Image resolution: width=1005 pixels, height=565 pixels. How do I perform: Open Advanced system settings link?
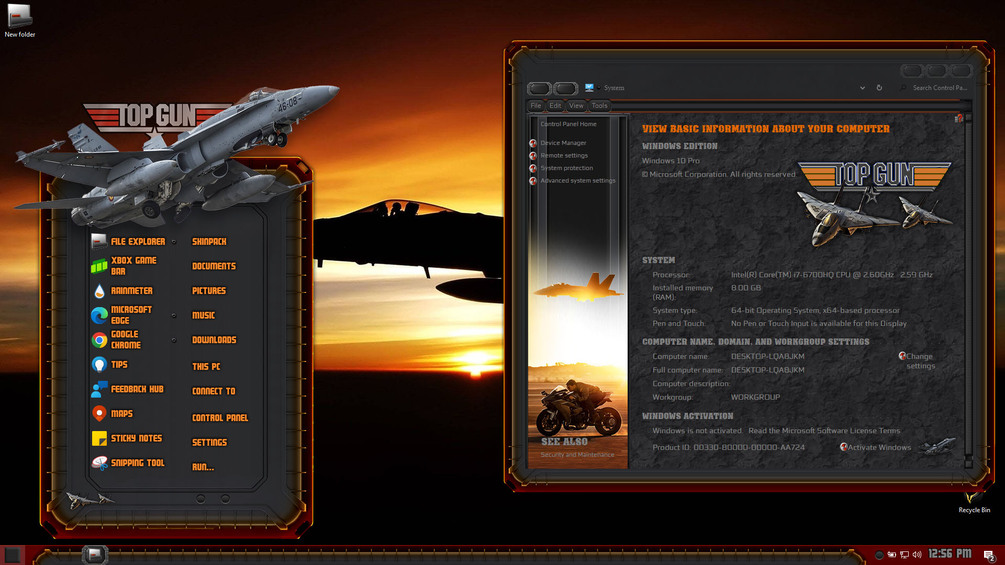click(x=577, y=181)
